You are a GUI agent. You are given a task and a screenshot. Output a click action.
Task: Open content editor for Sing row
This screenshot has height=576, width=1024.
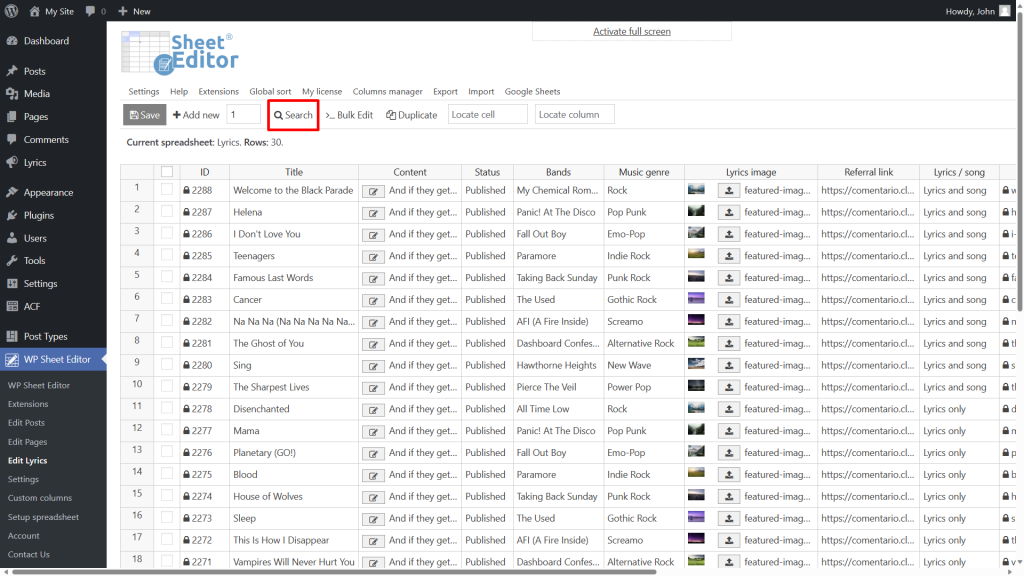pyautogui.click(x=373, y=366)
